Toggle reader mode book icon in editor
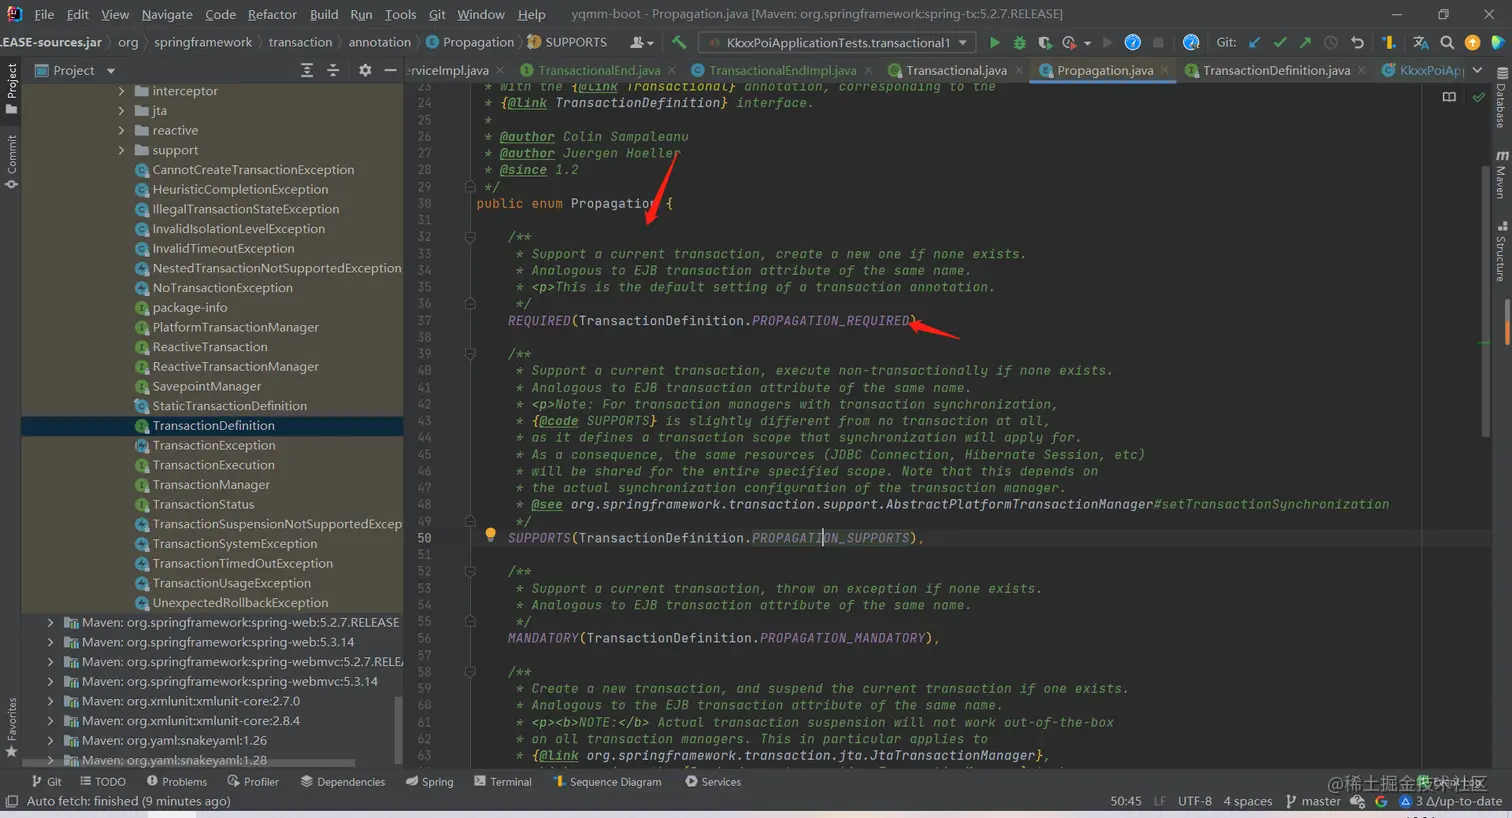Image resolution: width=1512 pixels, height=818 pixels. coord(1449,97)
